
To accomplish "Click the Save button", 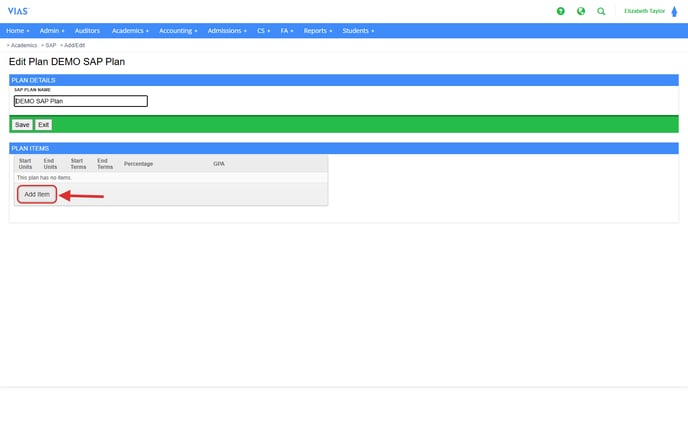I will 22,125.
